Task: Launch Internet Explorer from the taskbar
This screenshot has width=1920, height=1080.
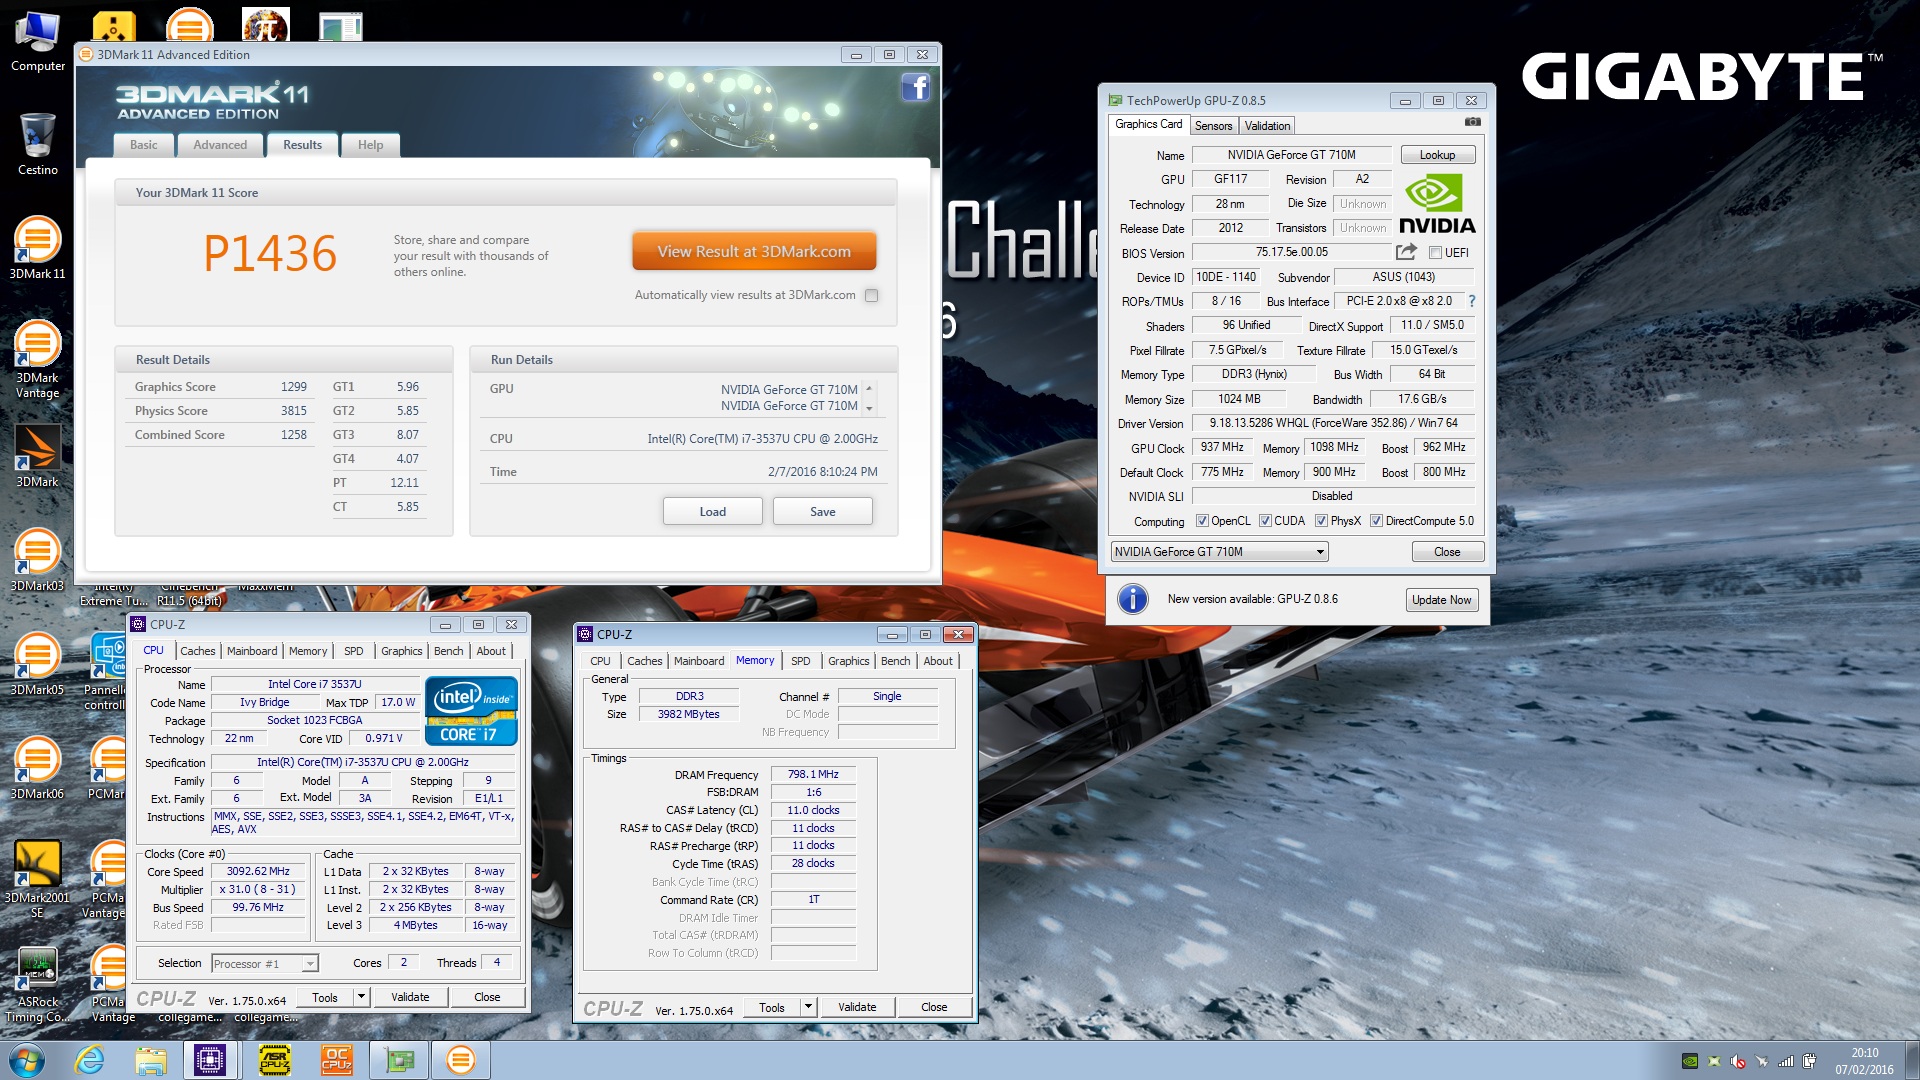Action: 90,1060
